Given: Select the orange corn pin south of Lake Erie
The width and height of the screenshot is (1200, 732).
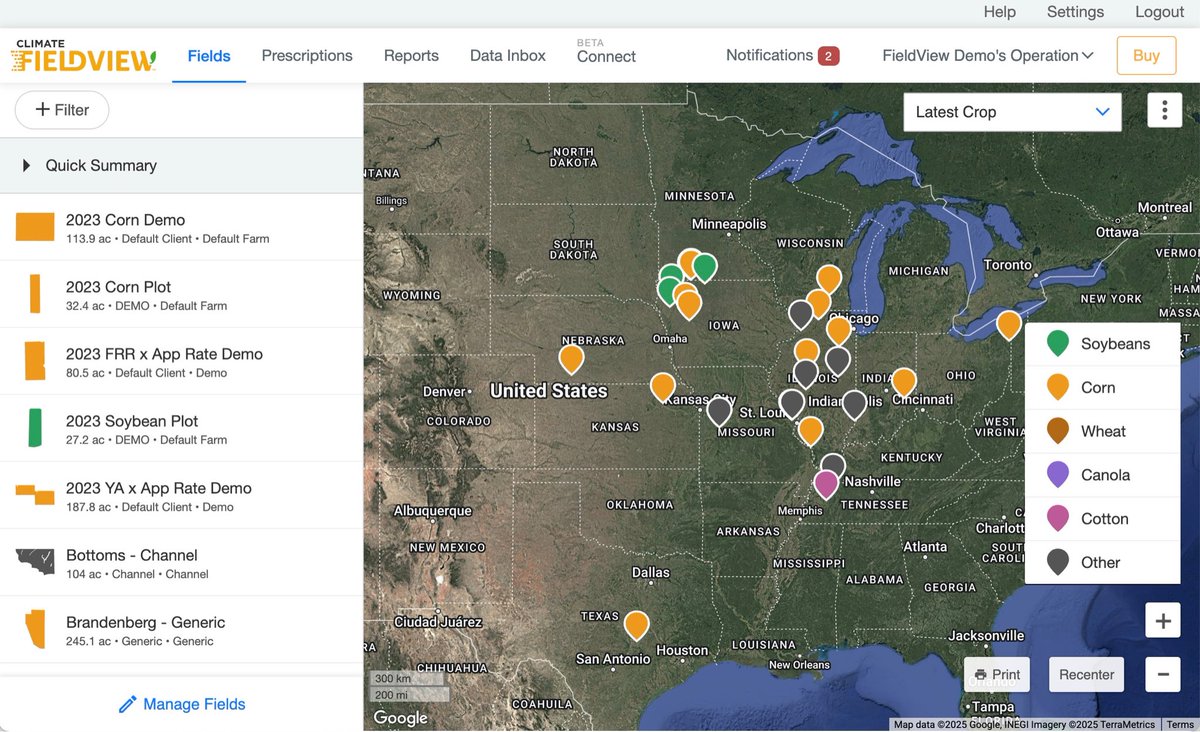Looking at the screenshot, I should [x=1009, y=325].
